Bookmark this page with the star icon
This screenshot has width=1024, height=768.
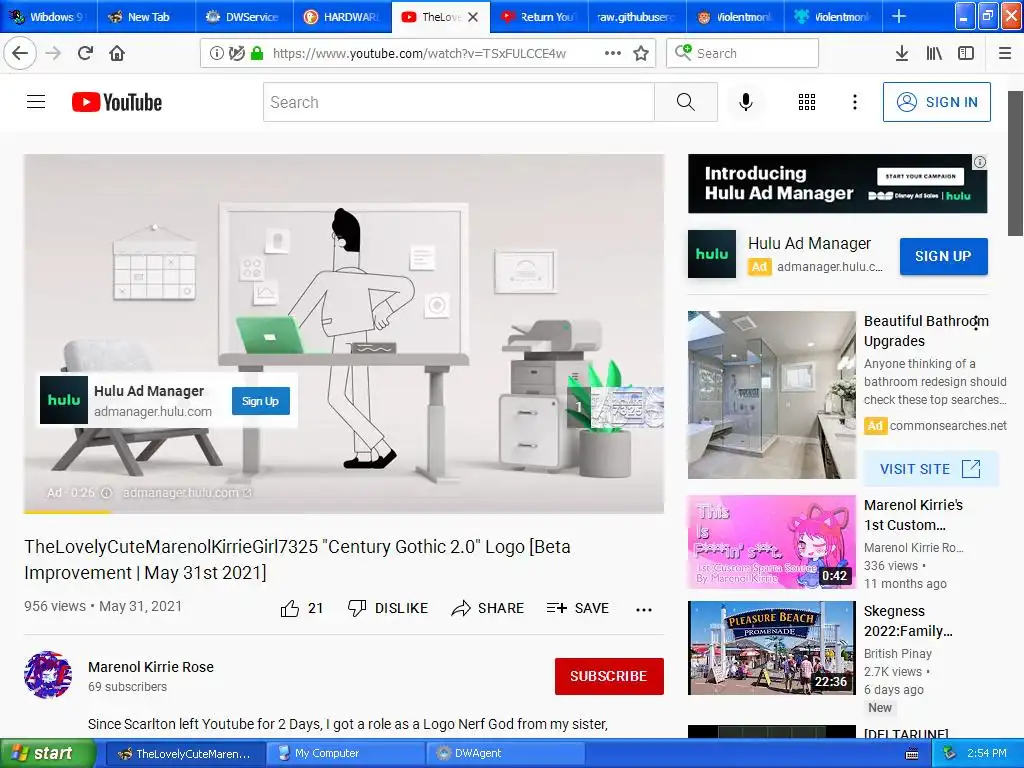[641, 53]
